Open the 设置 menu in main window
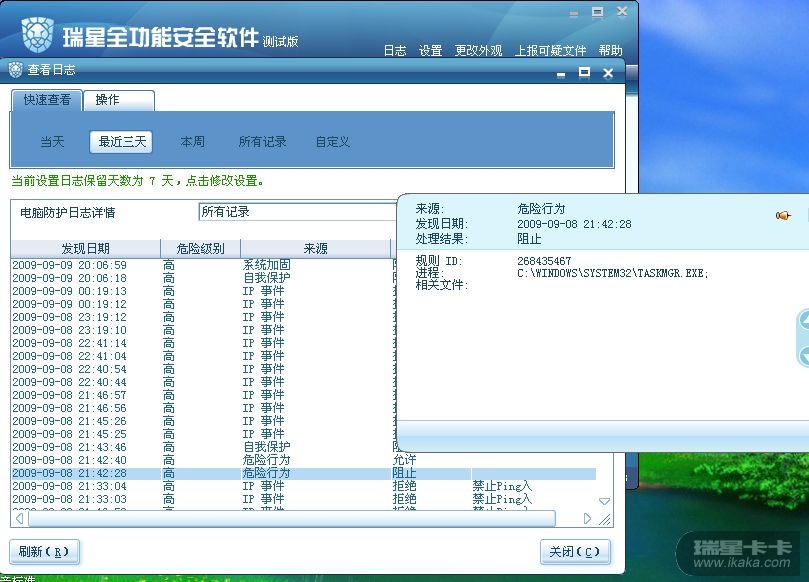 [430, 51]
